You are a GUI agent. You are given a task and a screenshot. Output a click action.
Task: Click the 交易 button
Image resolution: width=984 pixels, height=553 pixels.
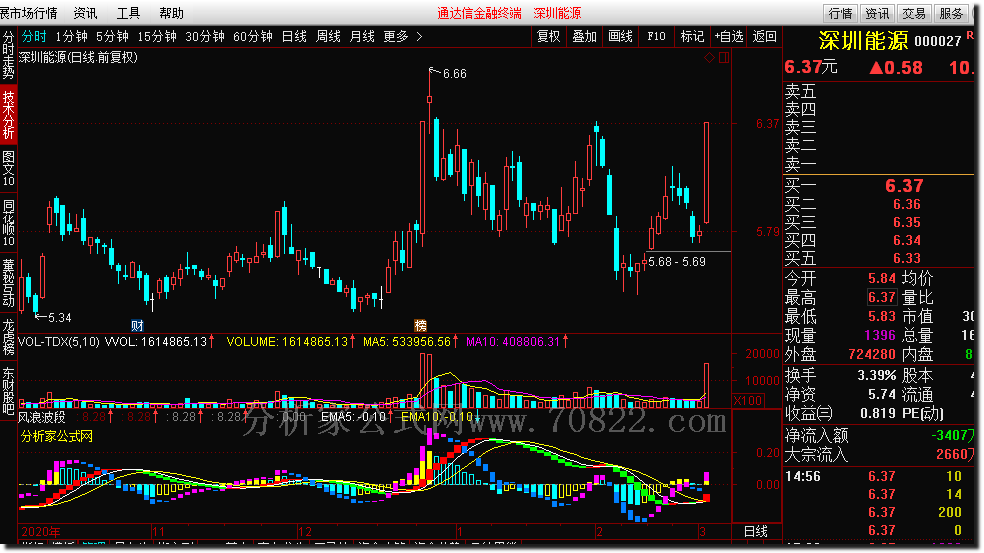(914, 13)
